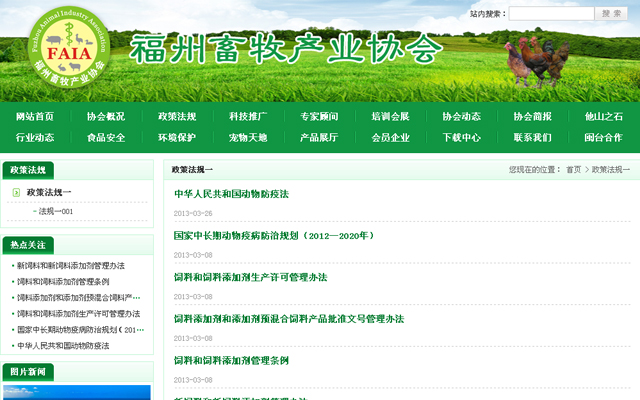Open the 产品展厅 menu item
640x400 pixels.
tap(319, 138)
